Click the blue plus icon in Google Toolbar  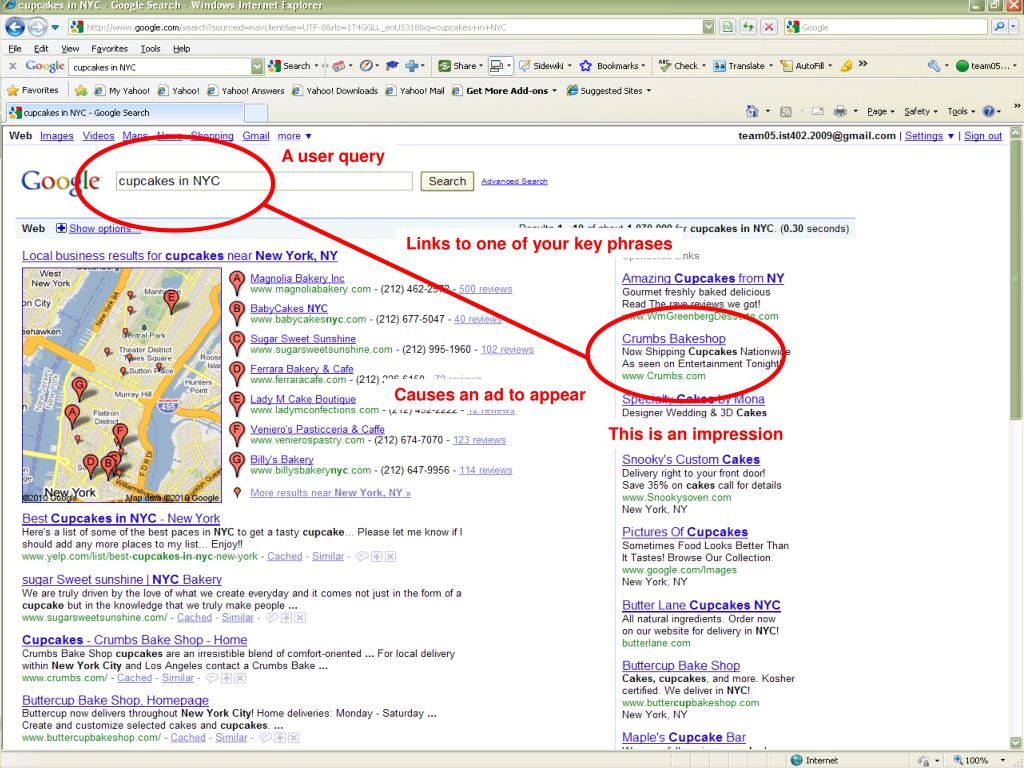[x=411, y=66]
